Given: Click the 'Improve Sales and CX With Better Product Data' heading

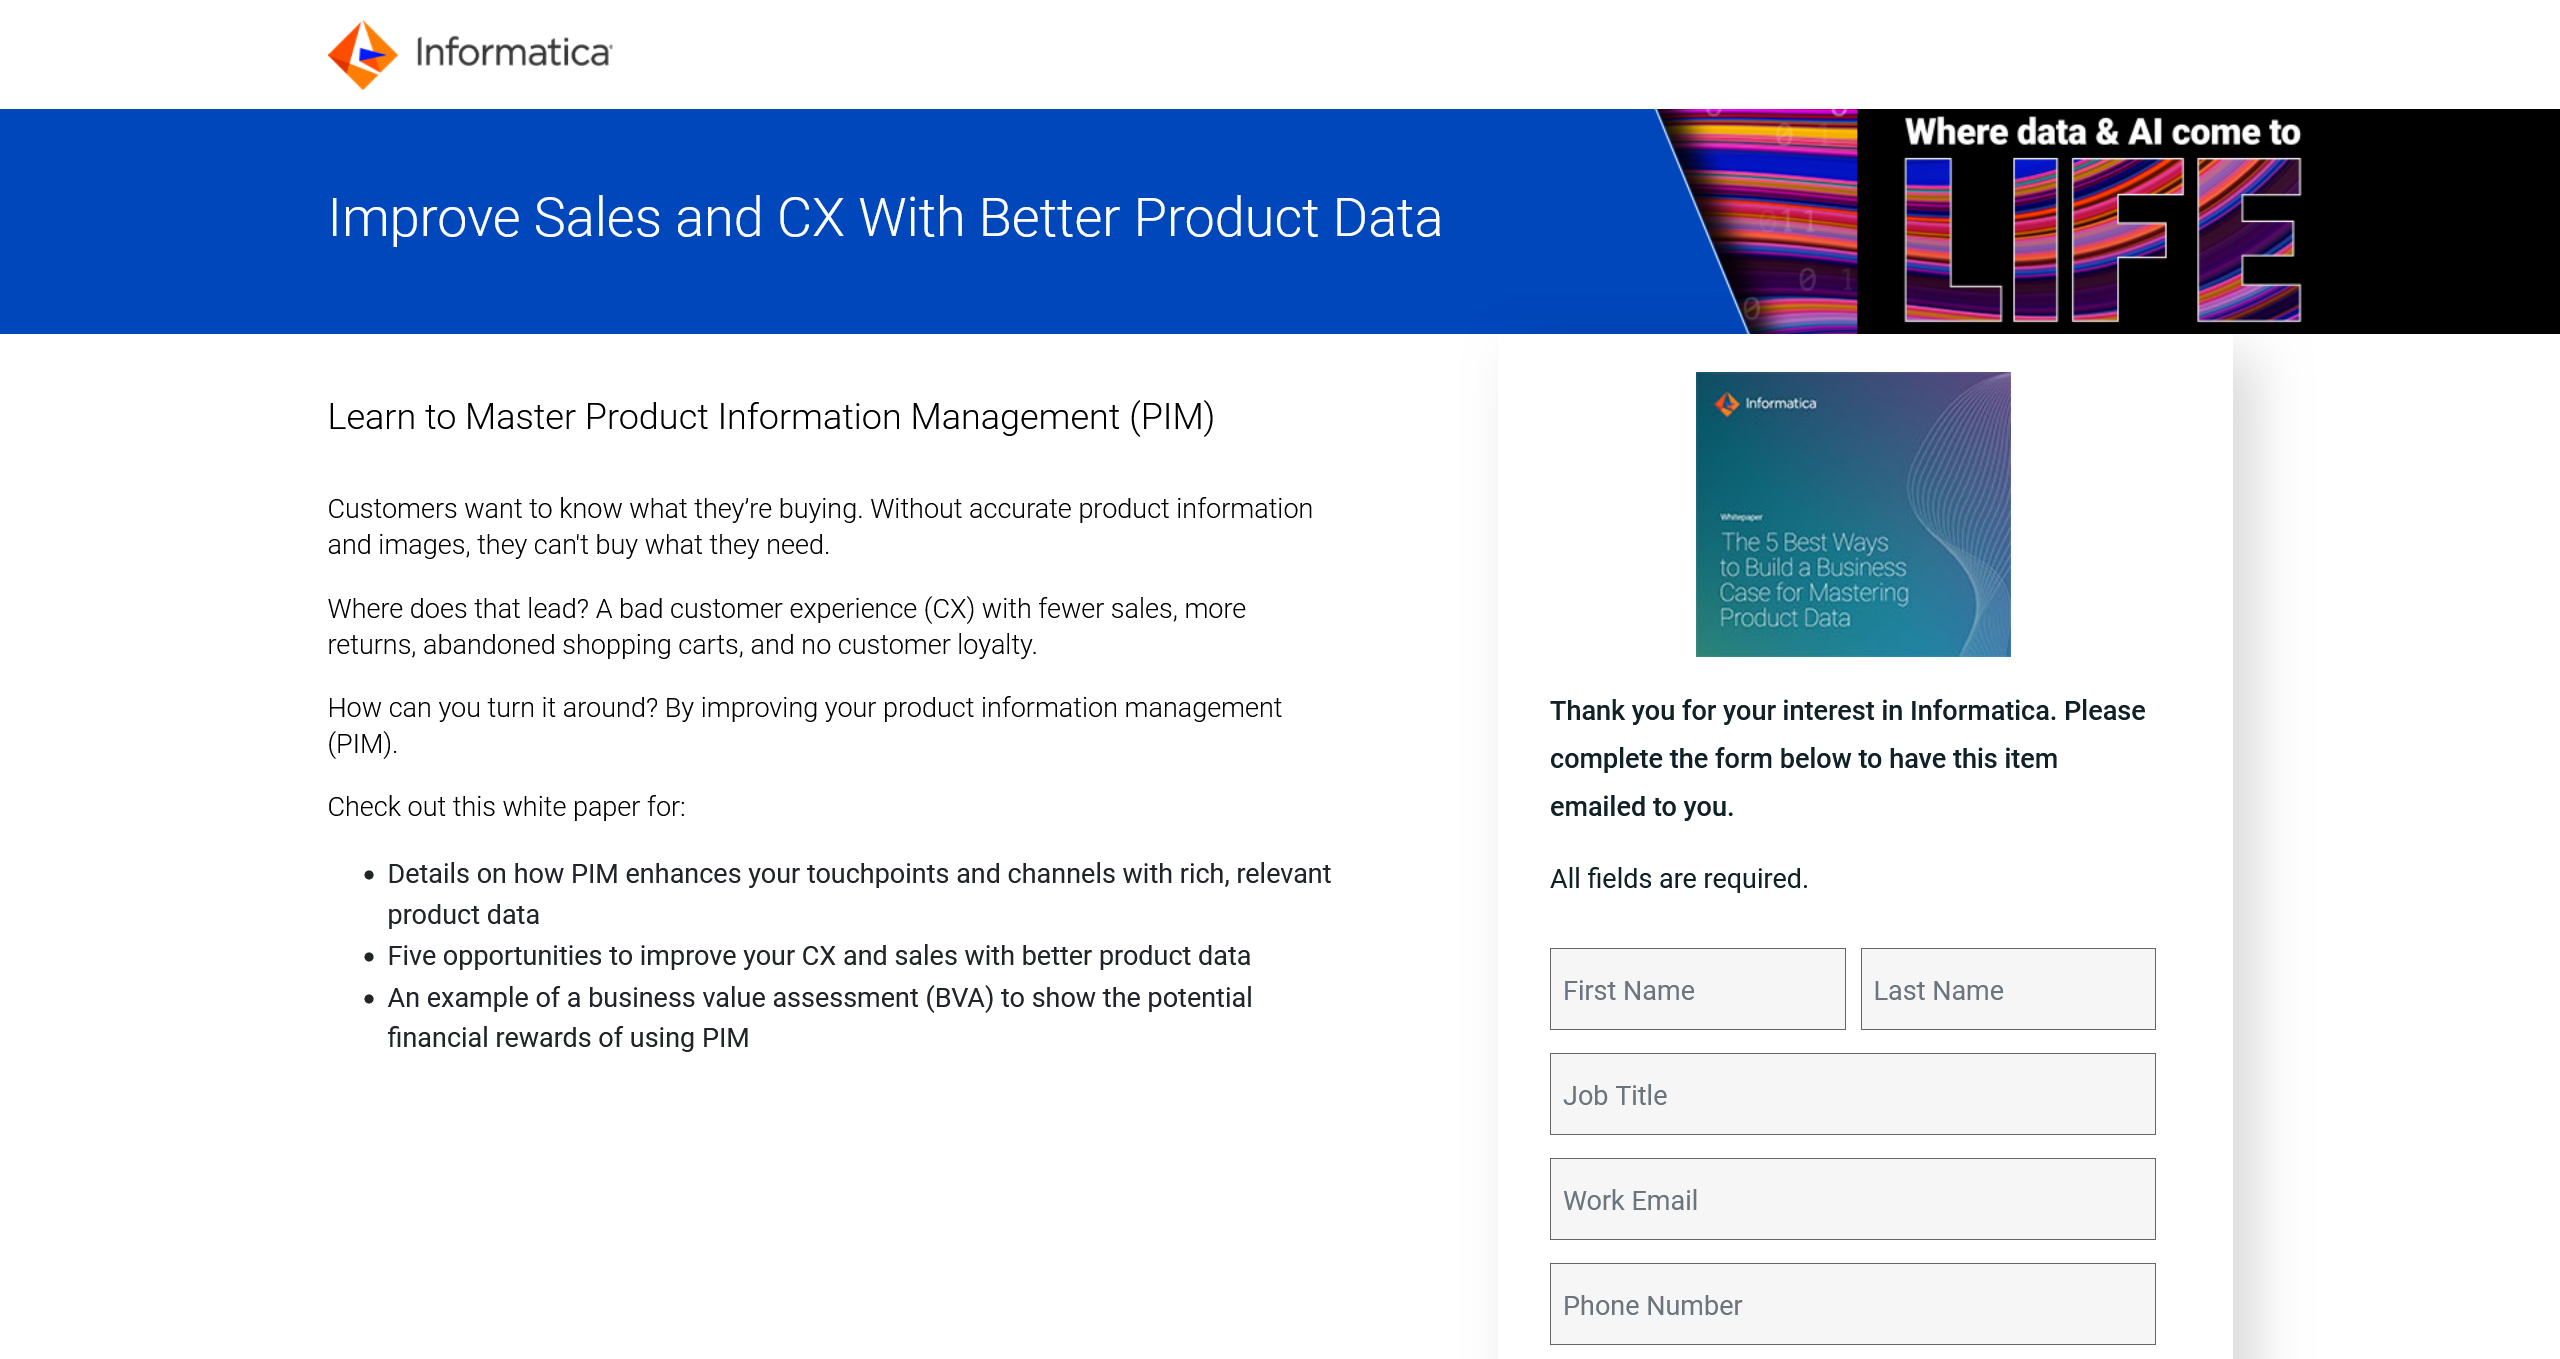Looking at the screenshot, I should (885, 218).
